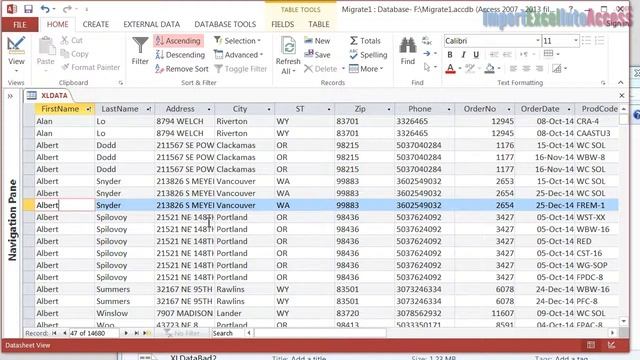Create a New record
640x360 pixels.
[317, 41]
